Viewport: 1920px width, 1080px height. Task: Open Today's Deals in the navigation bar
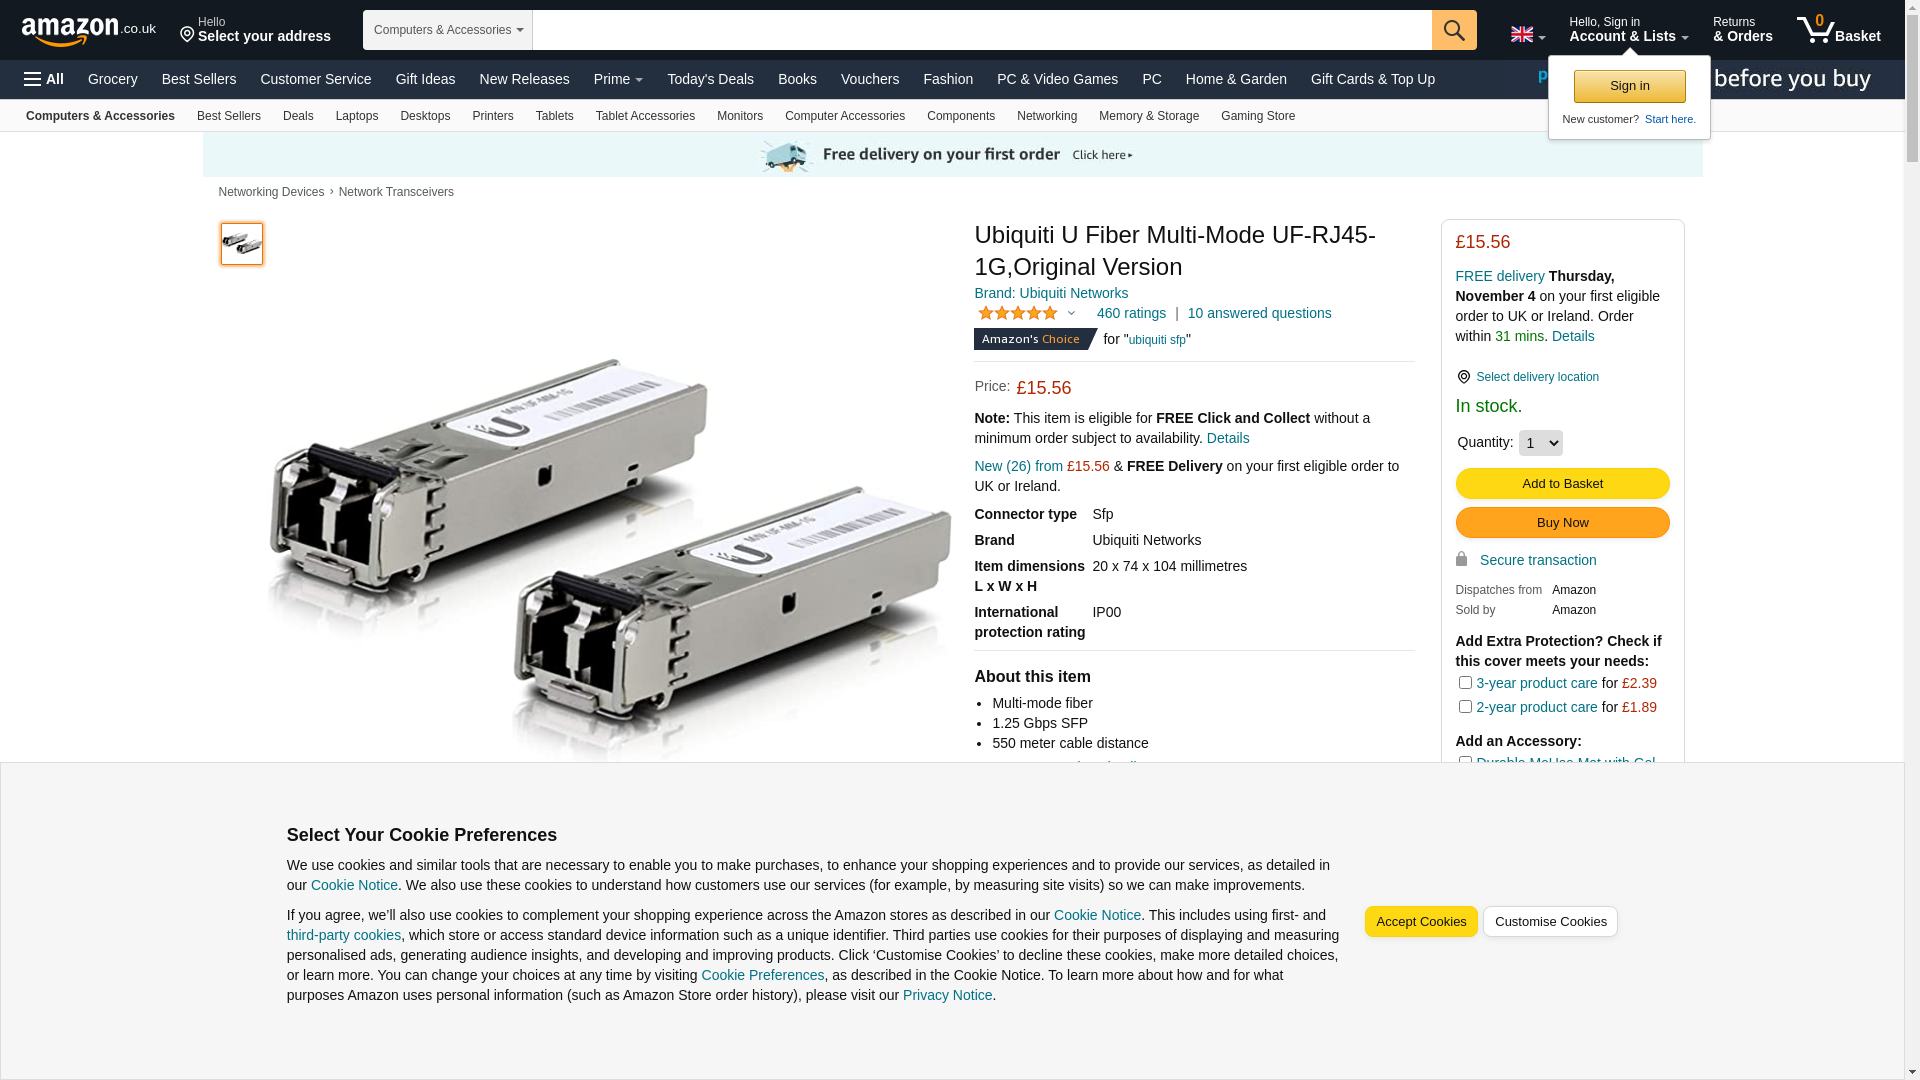point(710,79)
